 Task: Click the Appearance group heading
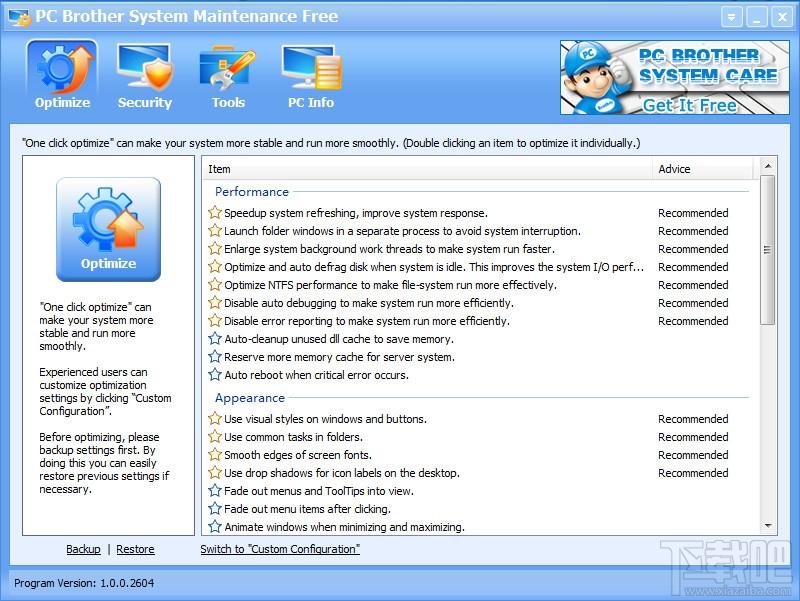coord(249,397)
